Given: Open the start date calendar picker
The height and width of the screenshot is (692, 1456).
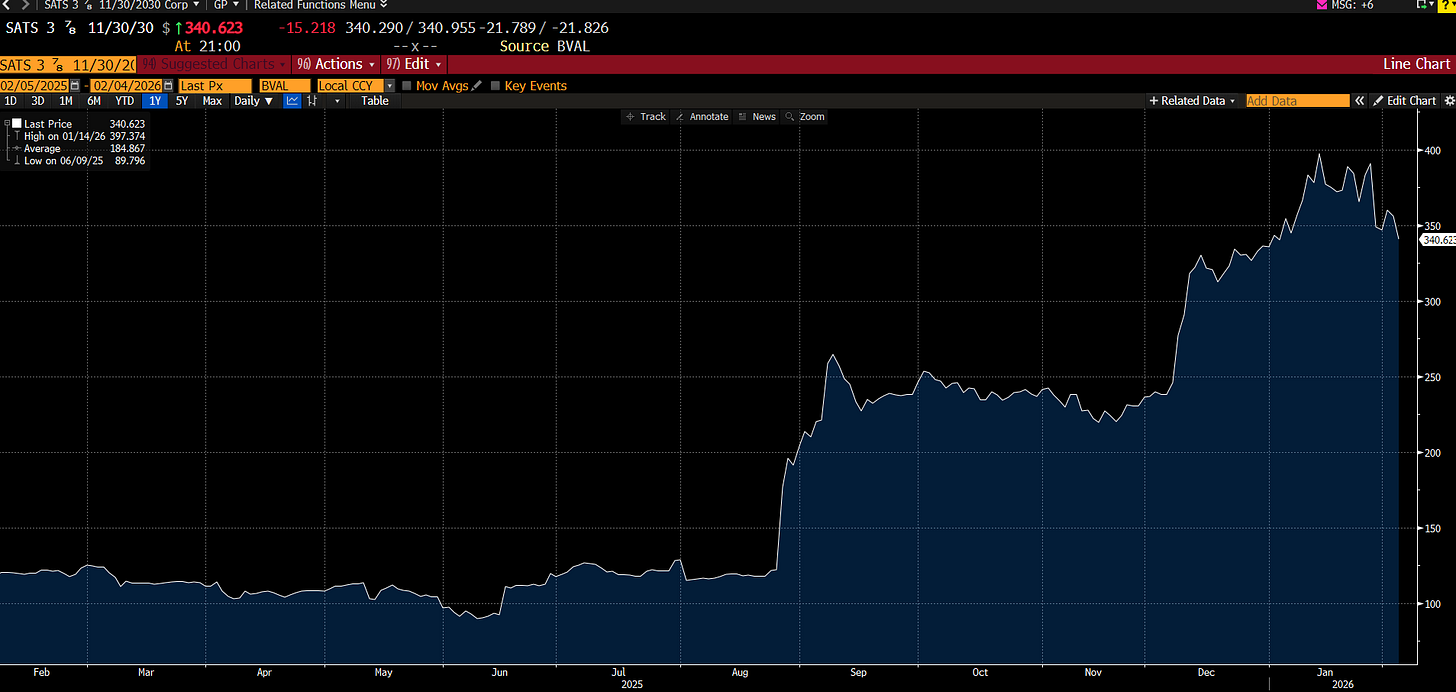Looking at the screenshot, I should [74, 86].
